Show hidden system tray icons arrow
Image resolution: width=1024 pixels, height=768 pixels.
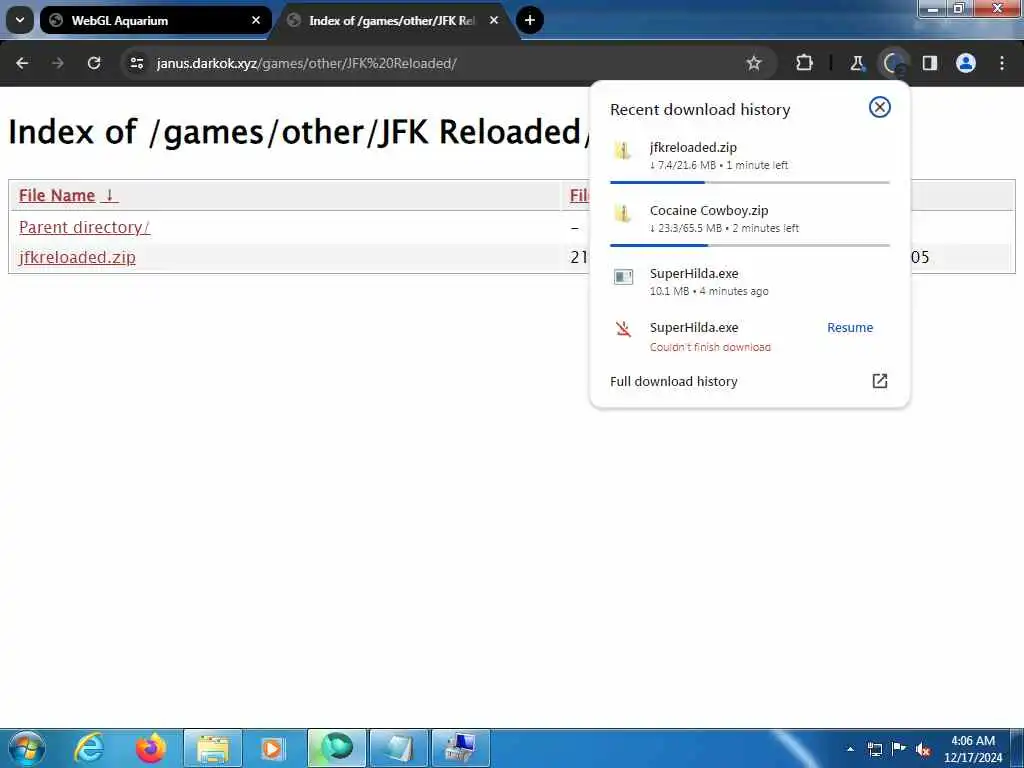tap(850, 749)
